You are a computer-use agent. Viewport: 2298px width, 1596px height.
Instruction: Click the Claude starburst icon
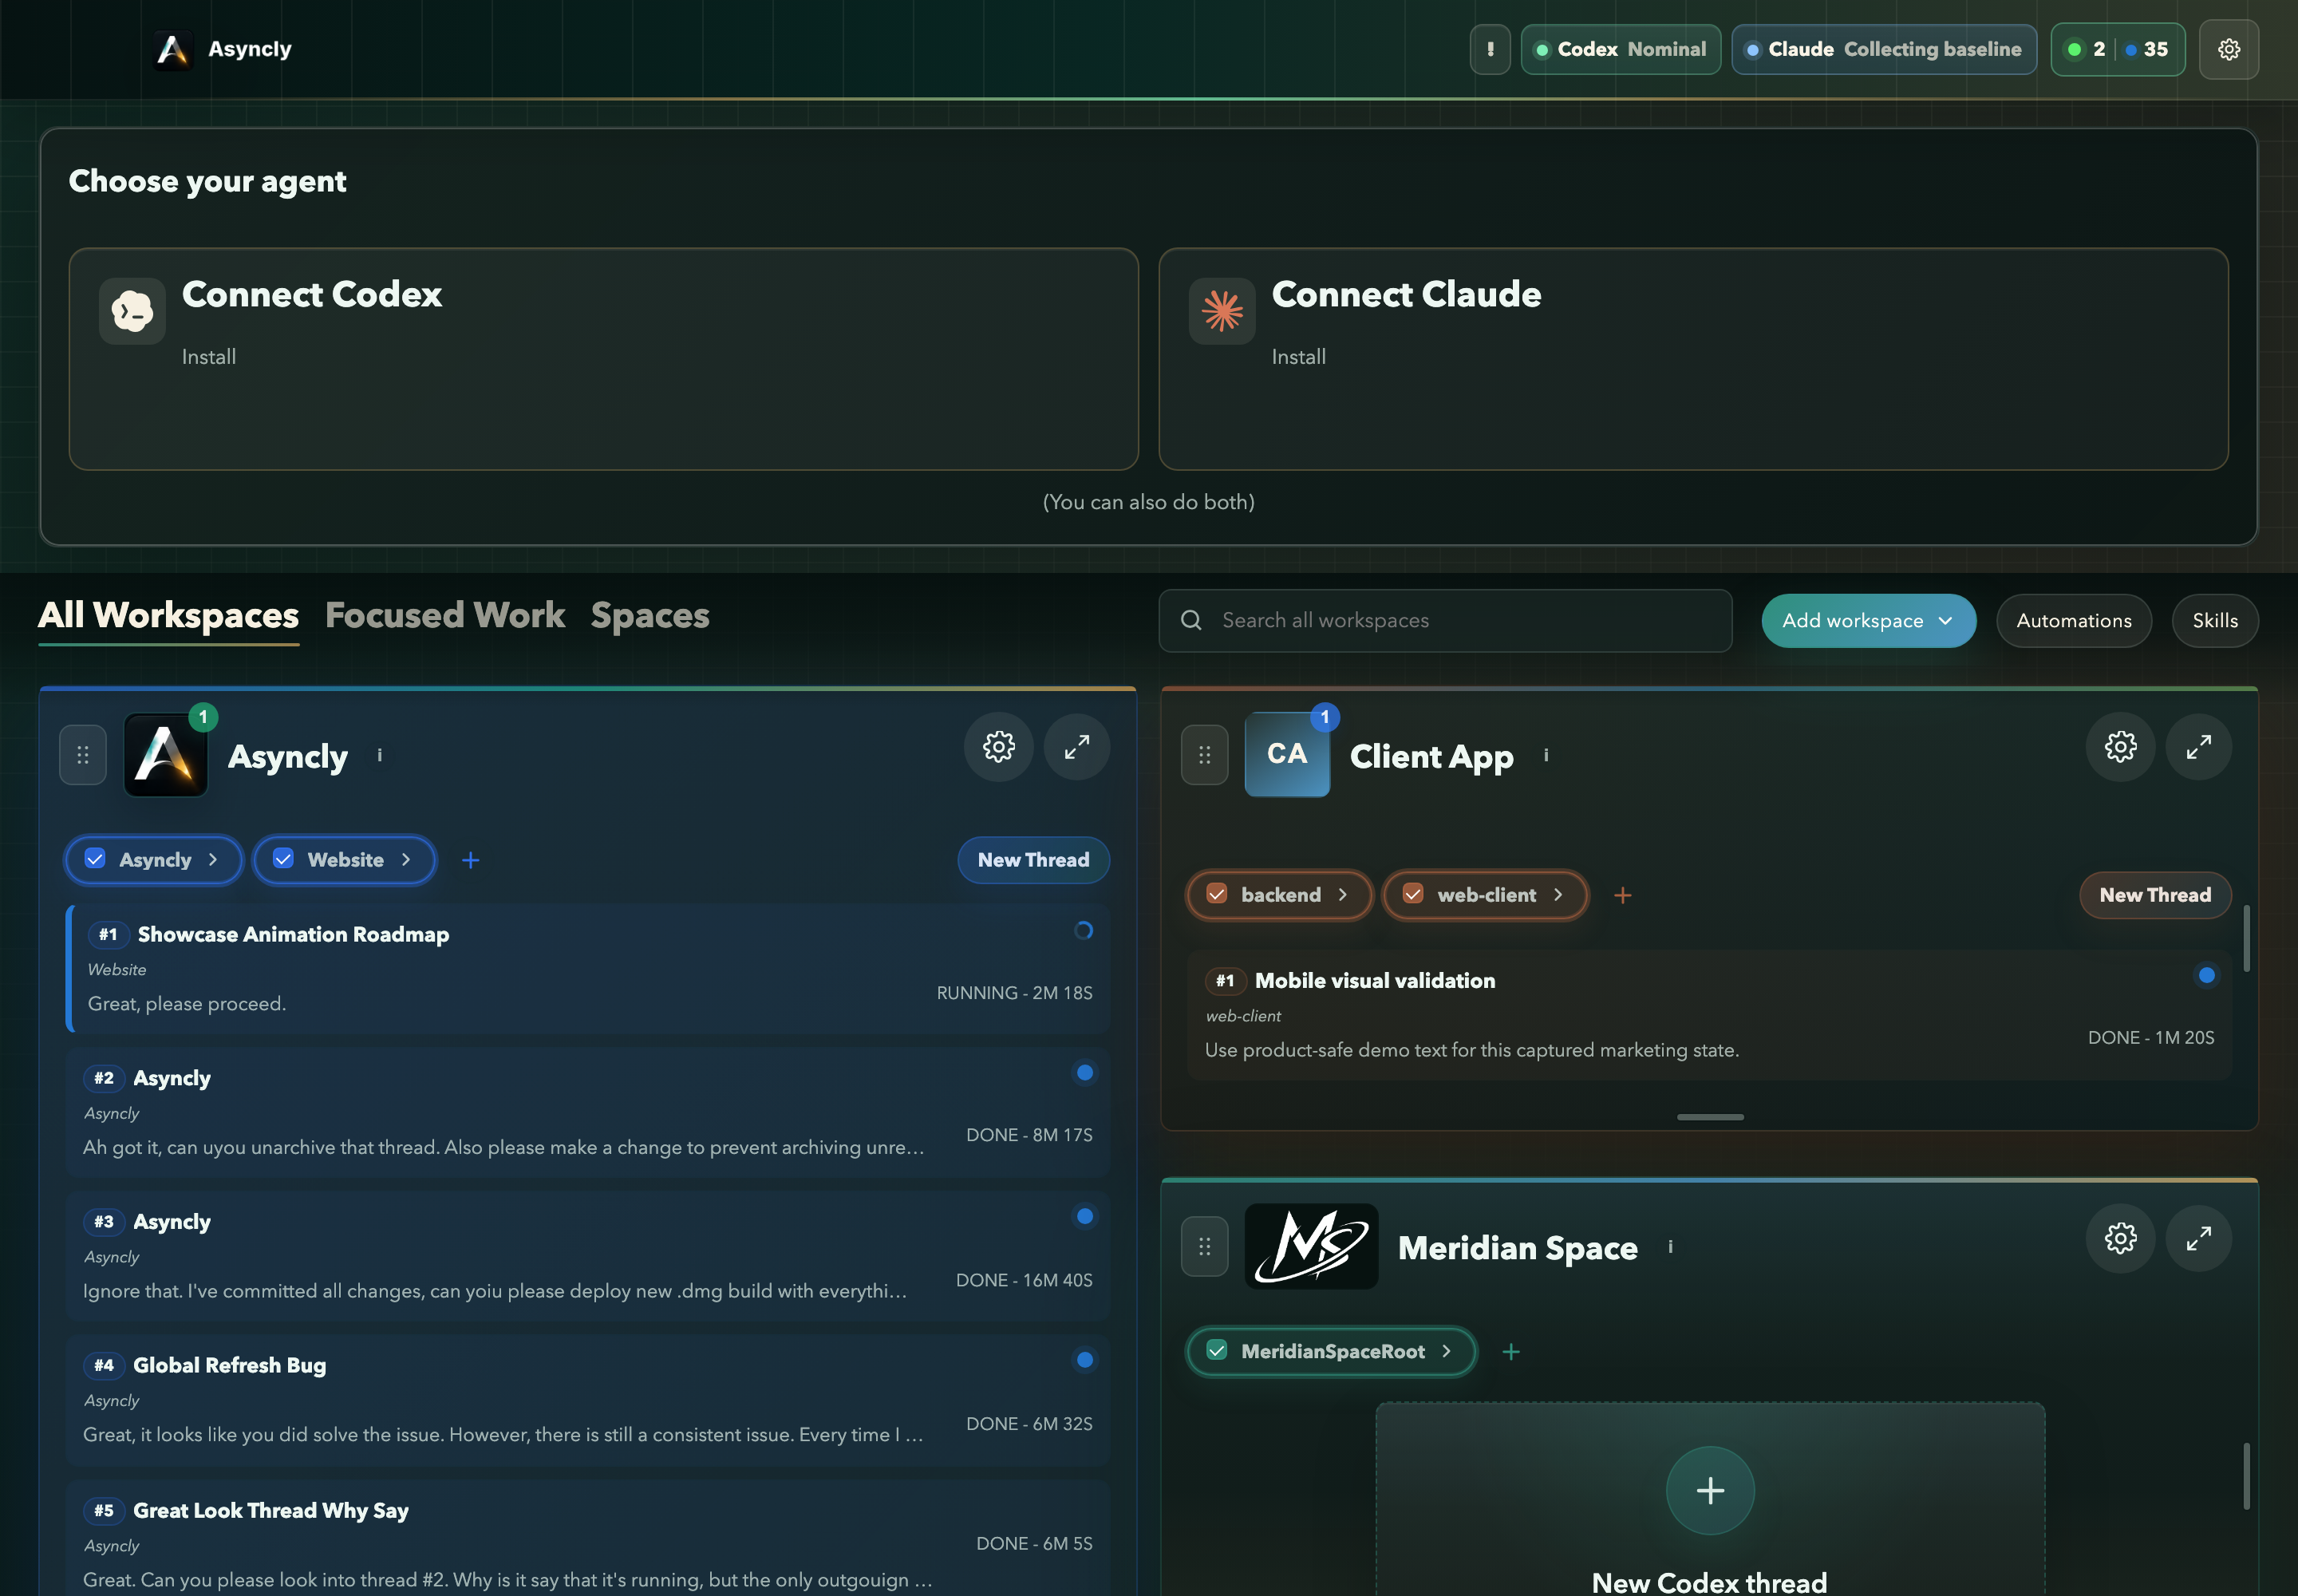pos(1222,311)
